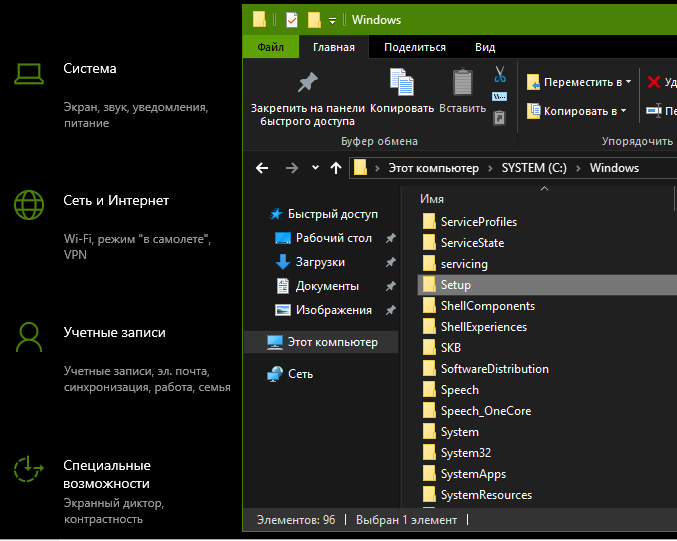Open Учетные записи person icon

[x=29, y=337]
